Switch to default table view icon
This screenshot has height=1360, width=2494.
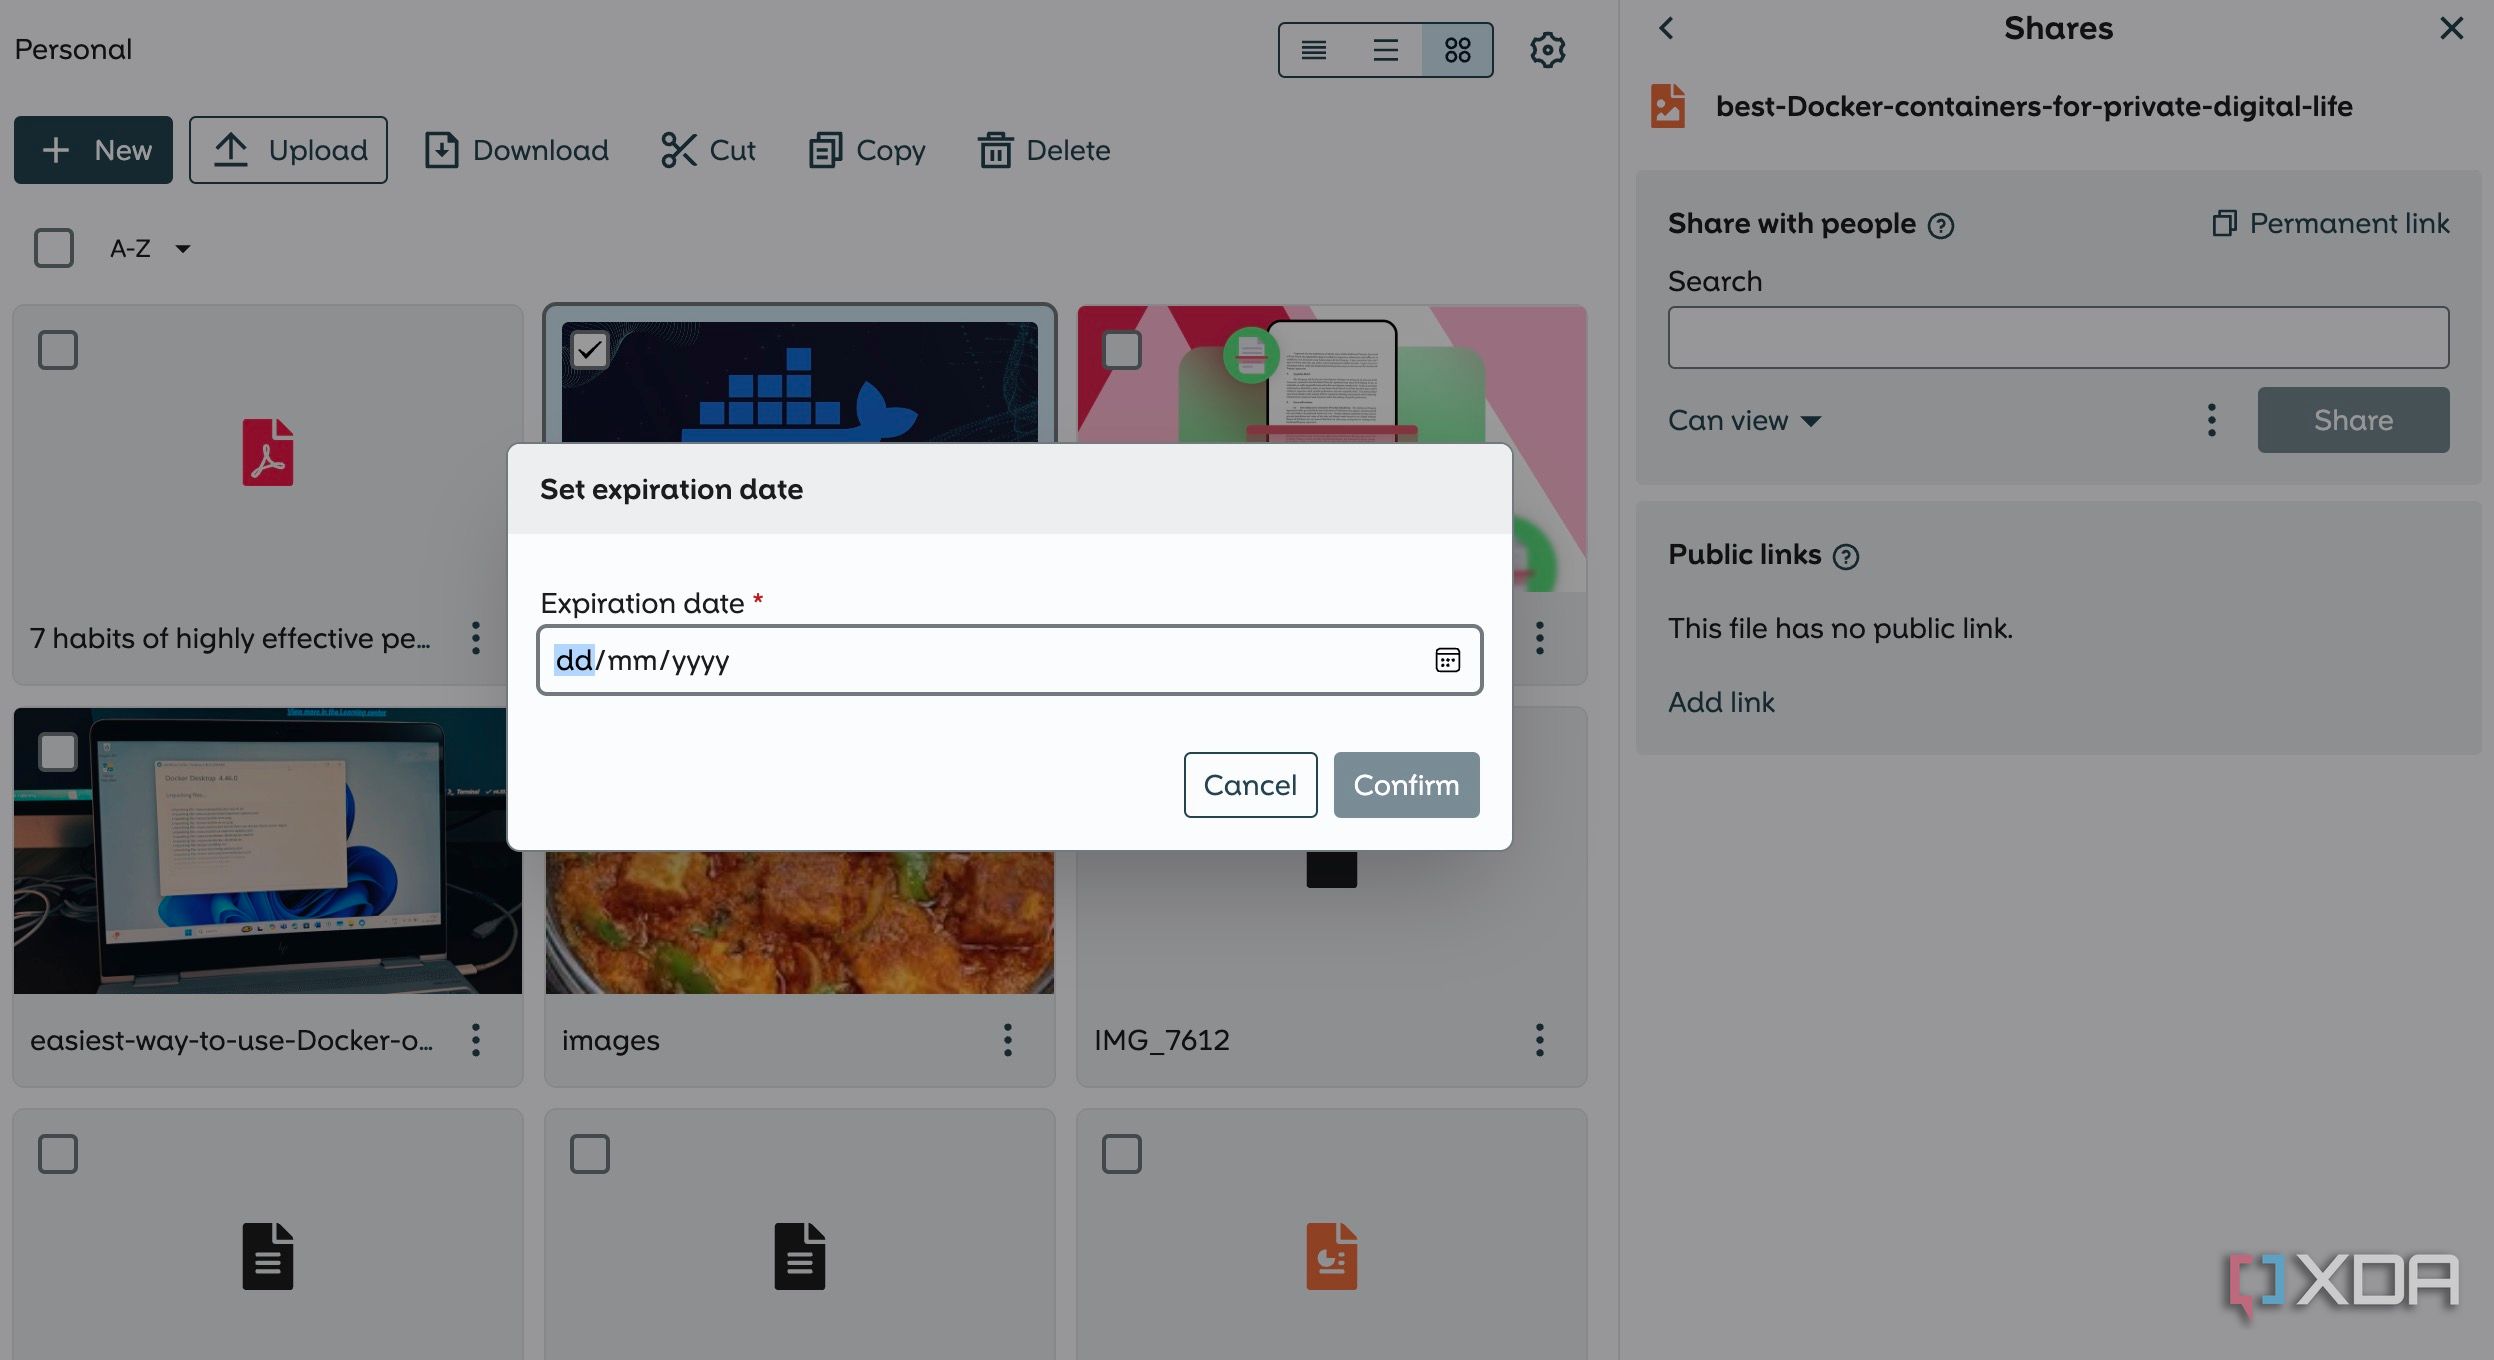(x=1386, y=50)
